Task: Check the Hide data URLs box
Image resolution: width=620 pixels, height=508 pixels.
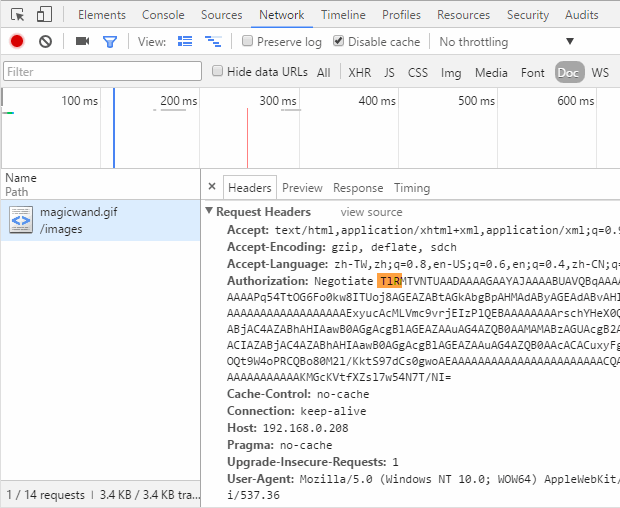Action: tap(218, 72)
